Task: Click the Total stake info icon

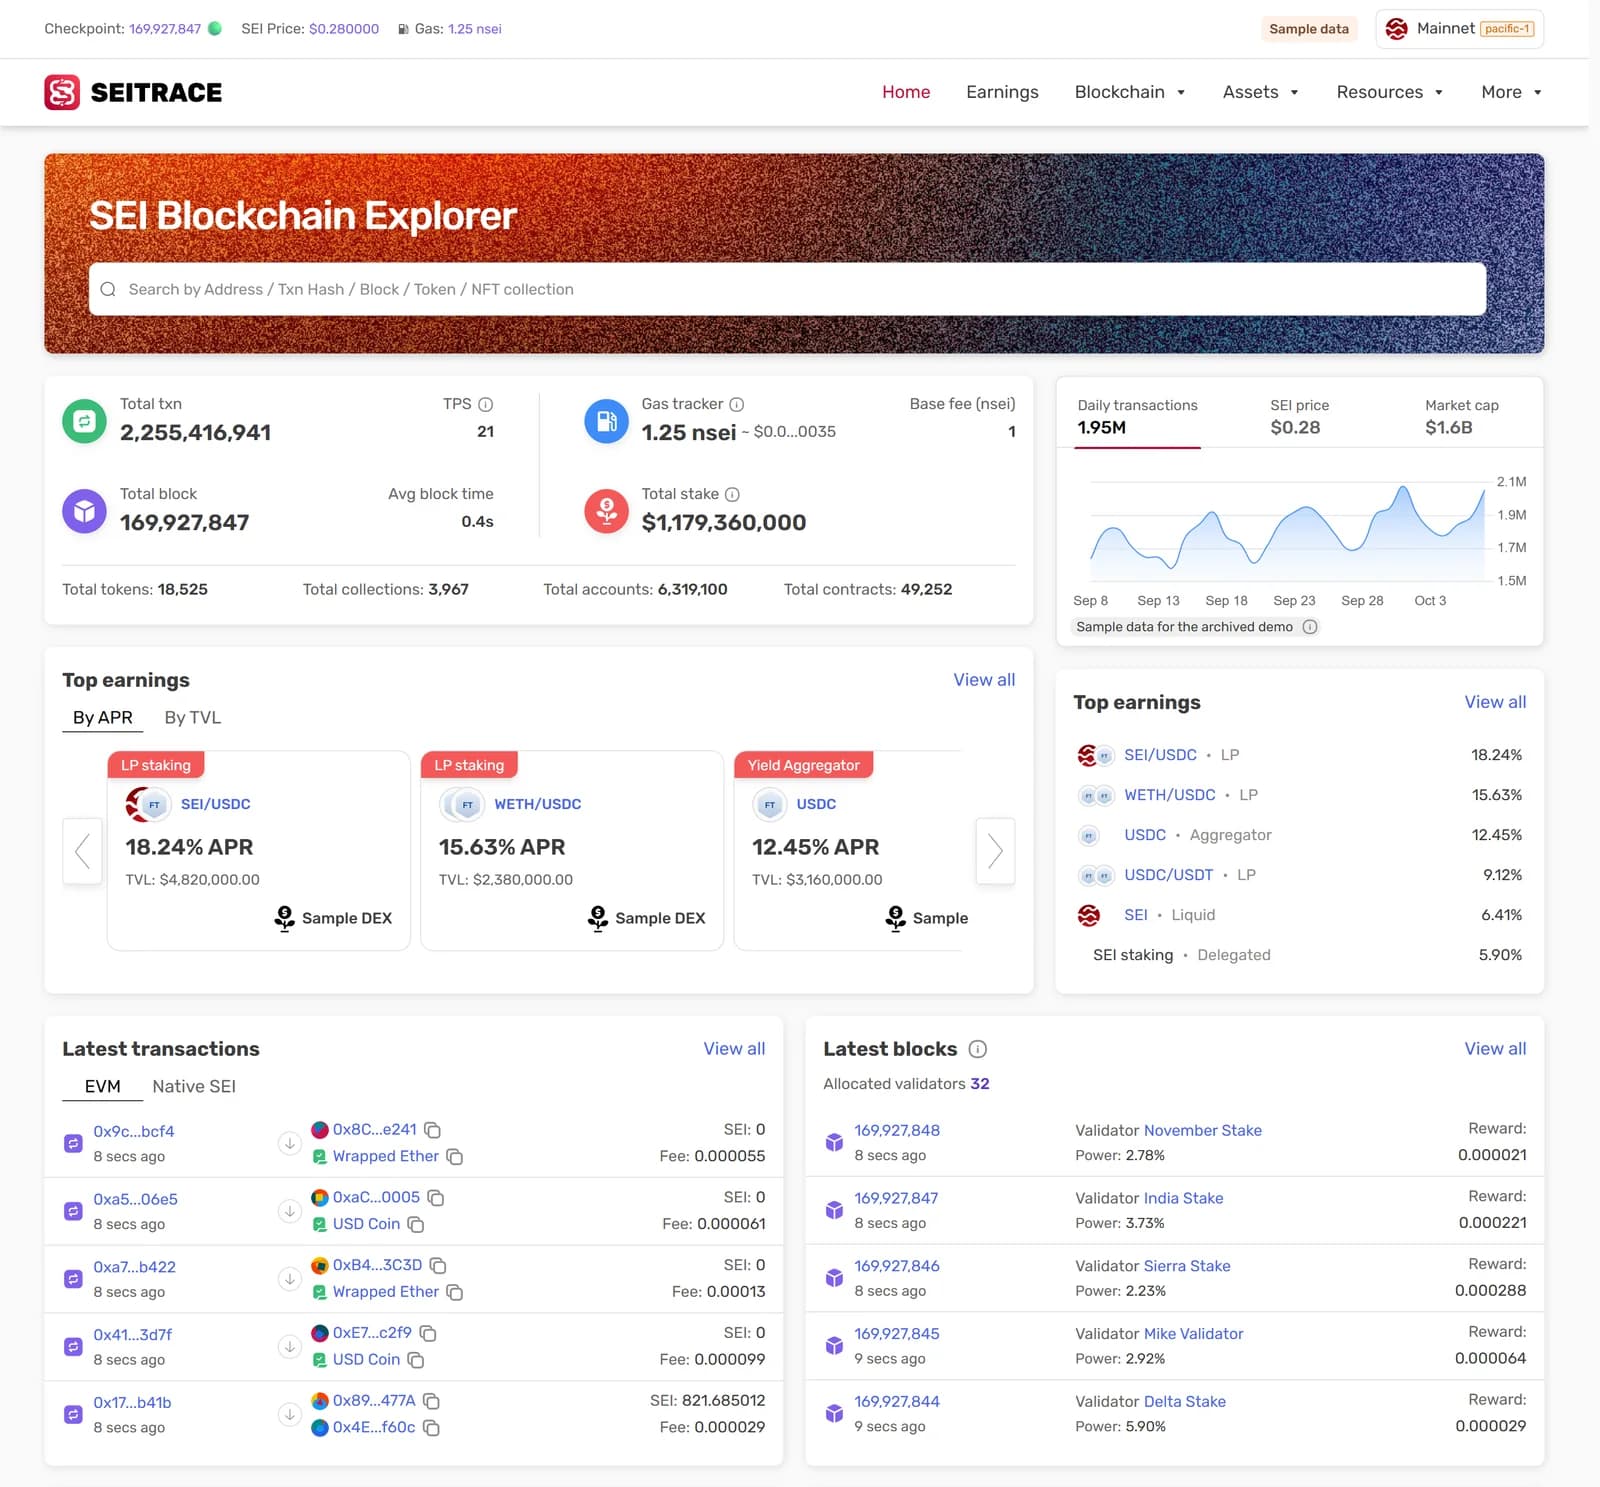Action: [732, 494]
